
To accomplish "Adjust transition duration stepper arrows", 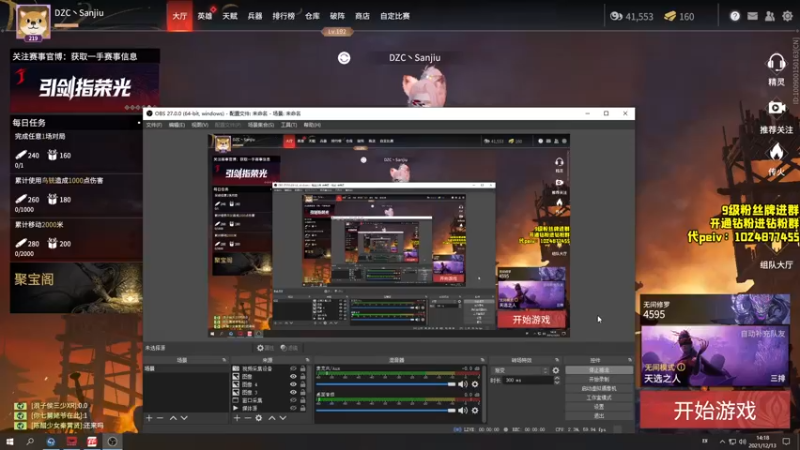I will 557,380.
